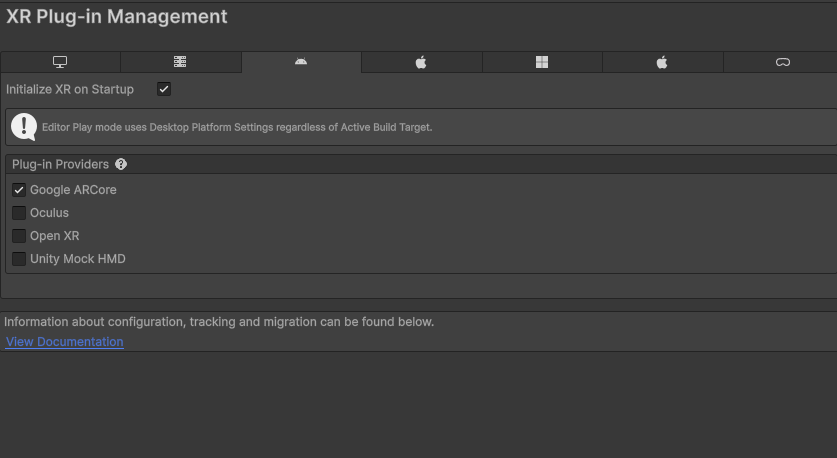837x458 pixels.
Task: Click the Plug-in Providers section header text
Action: [60, 164]
